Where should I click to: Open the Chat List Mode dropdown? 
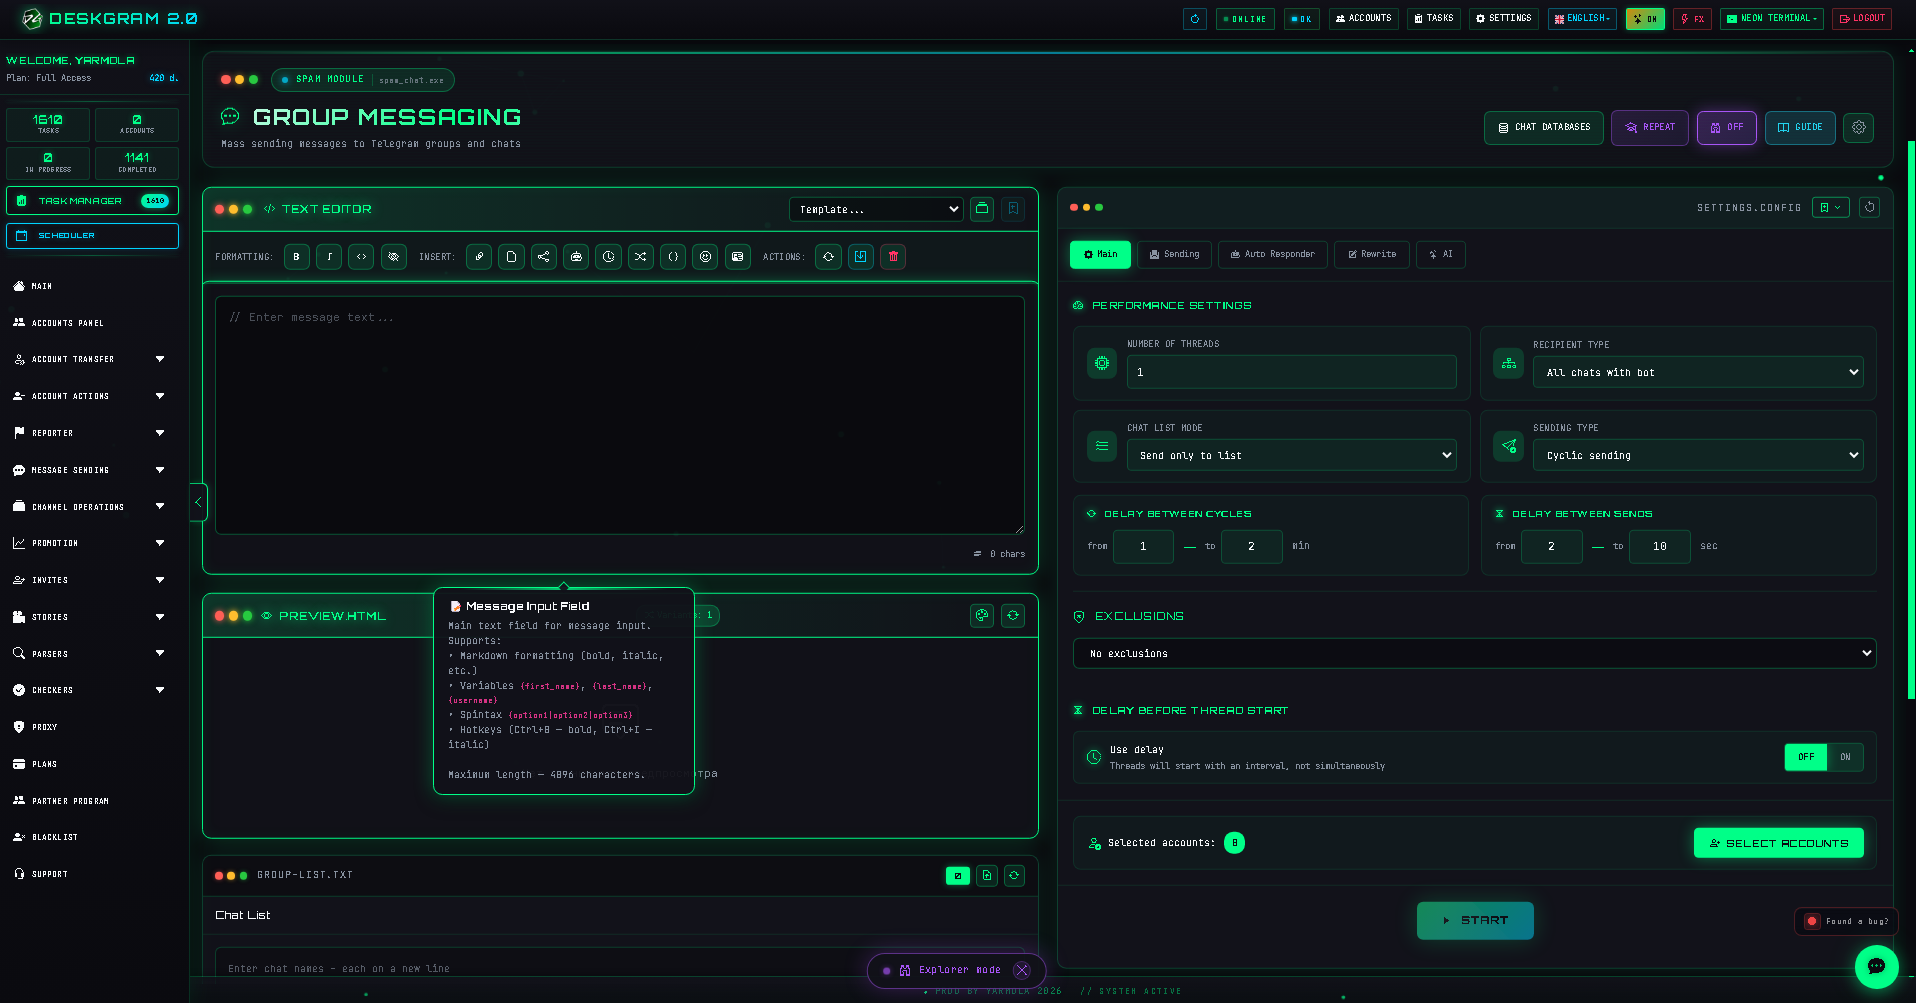coord(1291,455)
